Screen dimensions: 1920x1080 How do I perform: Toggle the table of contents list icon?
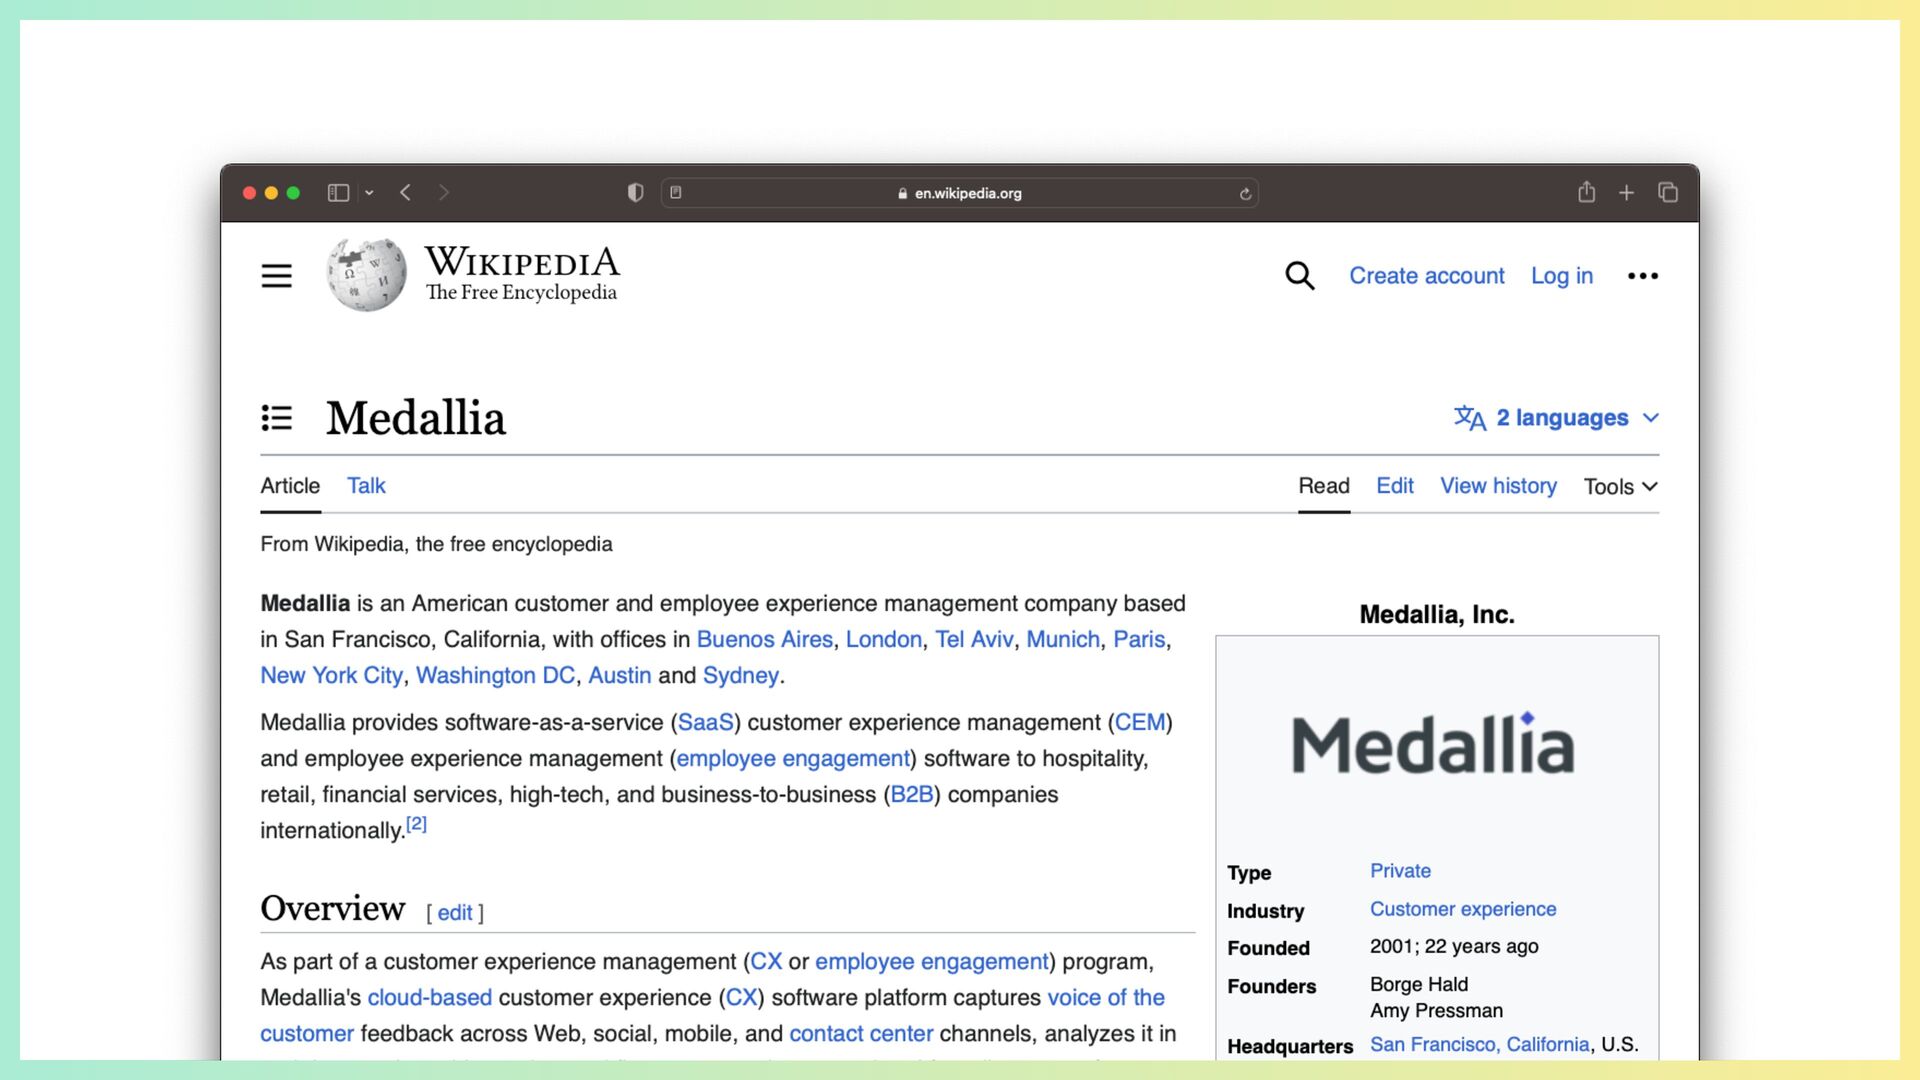pyautogui.click(x=277, y=418)
